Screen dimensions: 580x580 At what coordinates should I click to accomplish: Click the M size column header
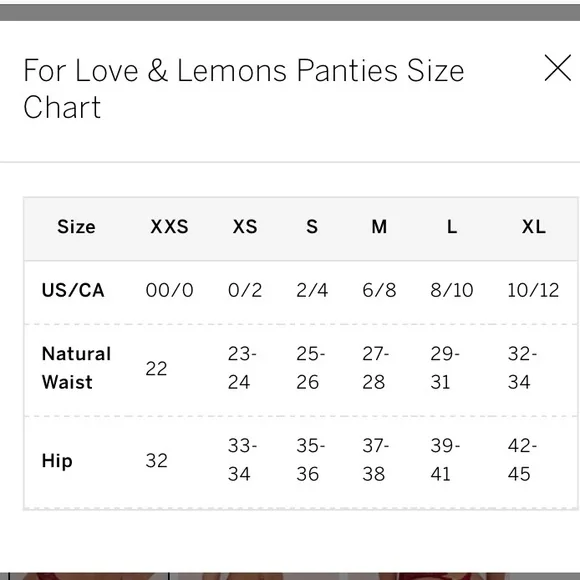(379, 226)
